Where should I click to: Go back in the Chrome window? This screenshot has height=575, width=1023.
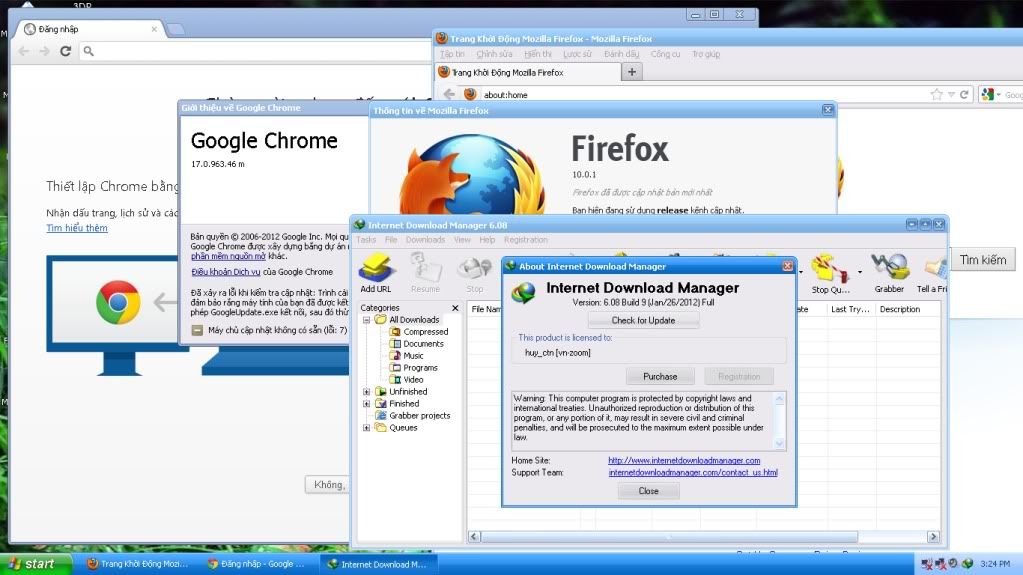pyautogui.click(x=24, y=51)
